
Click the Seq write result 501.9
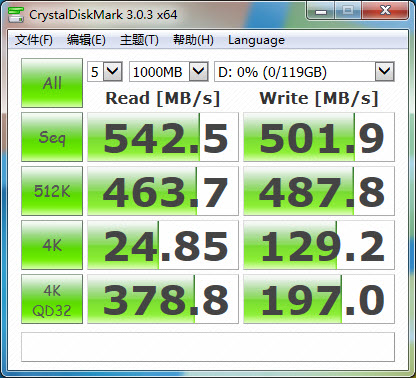319,137
